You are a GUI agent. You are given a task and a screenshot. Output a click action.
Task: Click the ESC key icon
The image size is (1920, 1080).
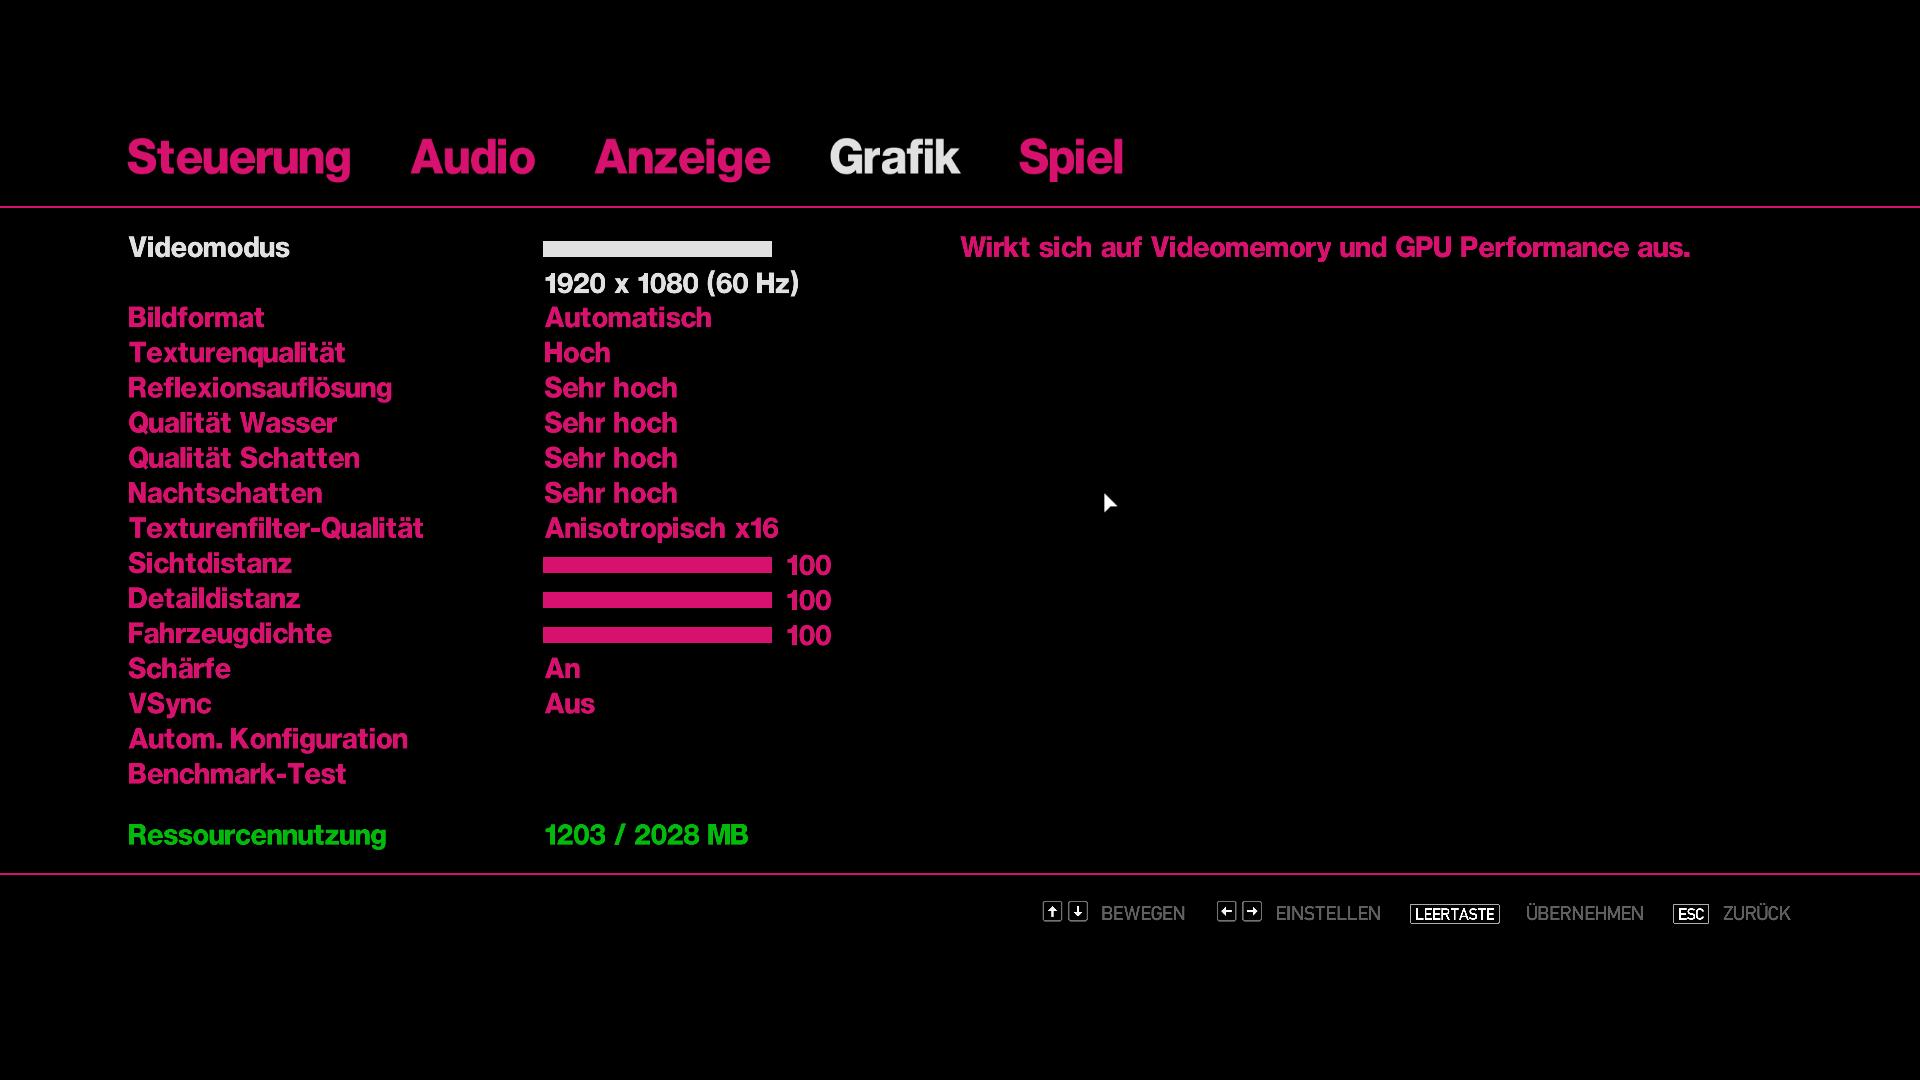[x=1690, y=914]
